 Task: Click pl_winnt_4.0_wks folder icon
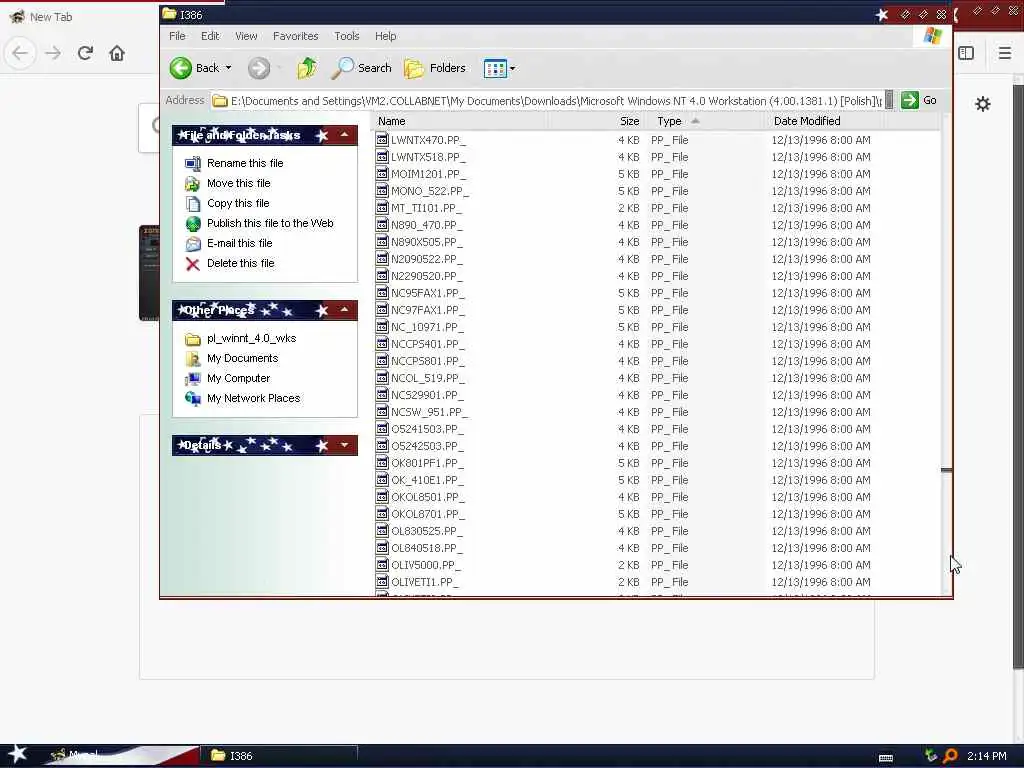click(193, 339)
